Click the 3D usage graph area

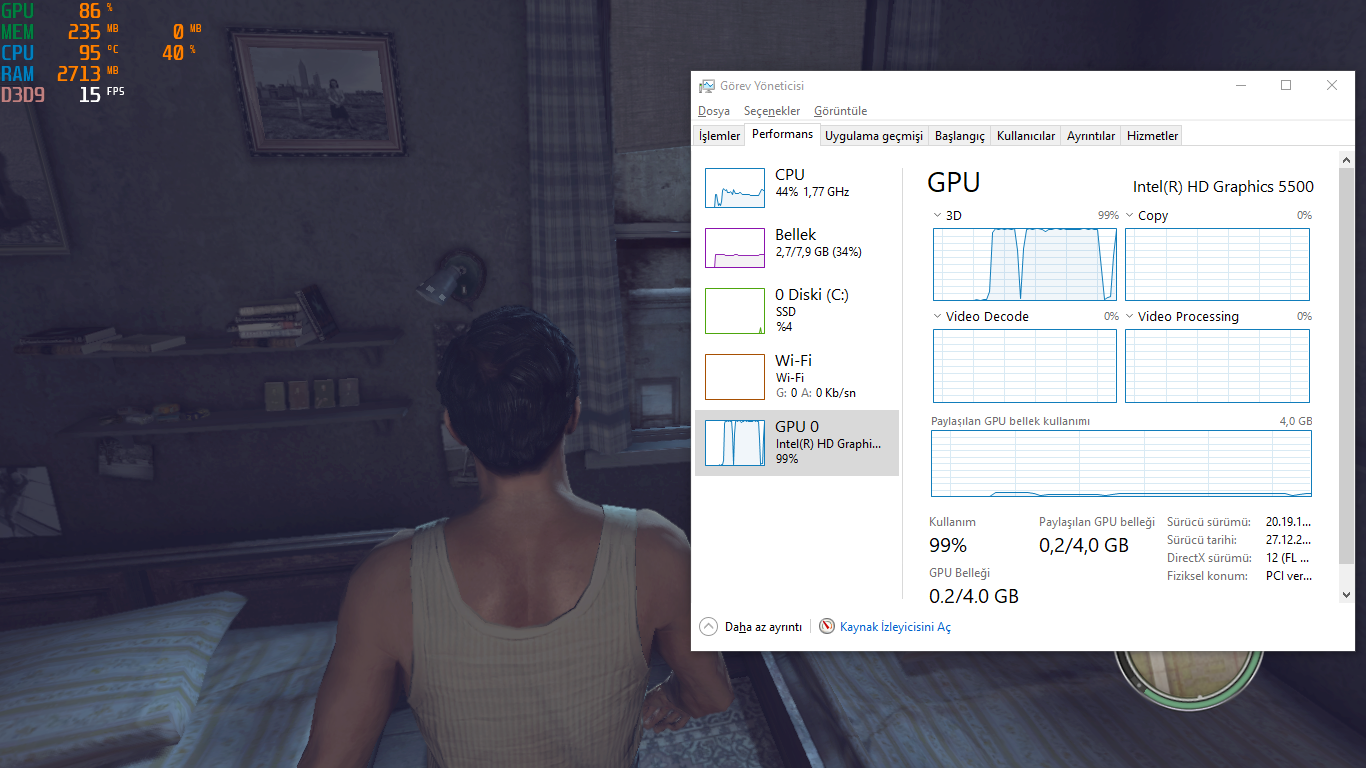(1025, 264)
